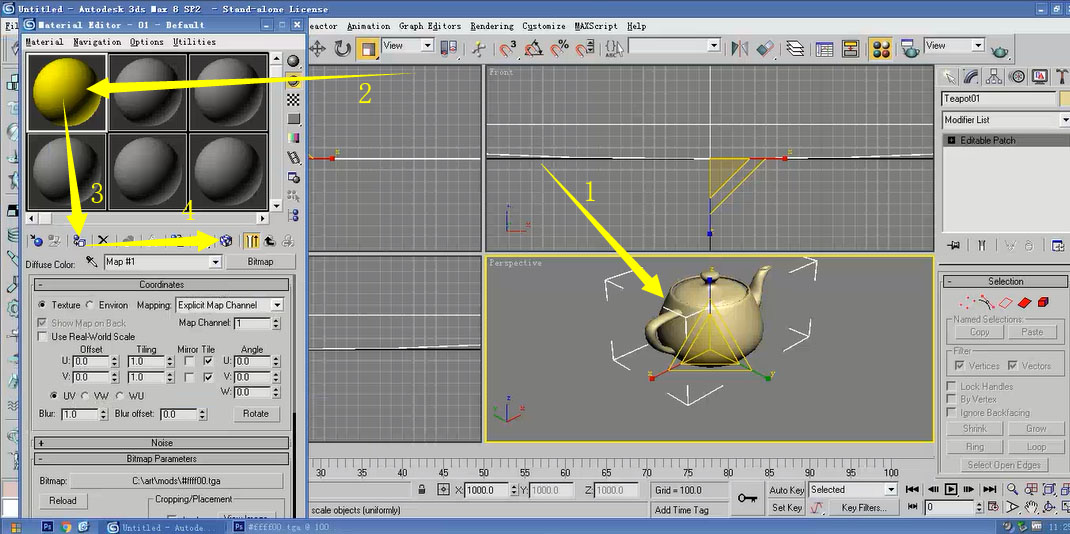Click the eyedropper pick-material icon
The width and height of the screenshot is (1070, 534).
(x=92, y=261)
